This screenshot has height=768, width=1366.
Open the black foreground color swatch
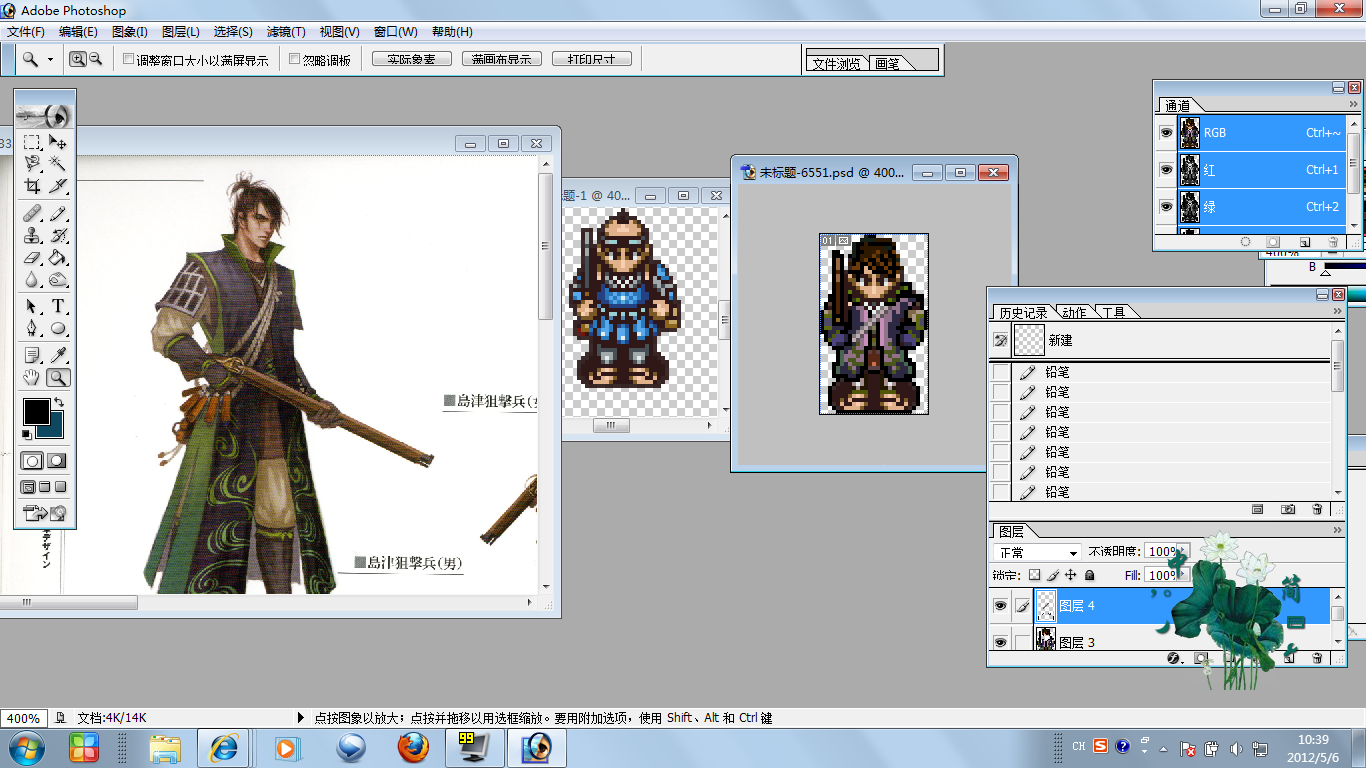(x=35, y=410)
